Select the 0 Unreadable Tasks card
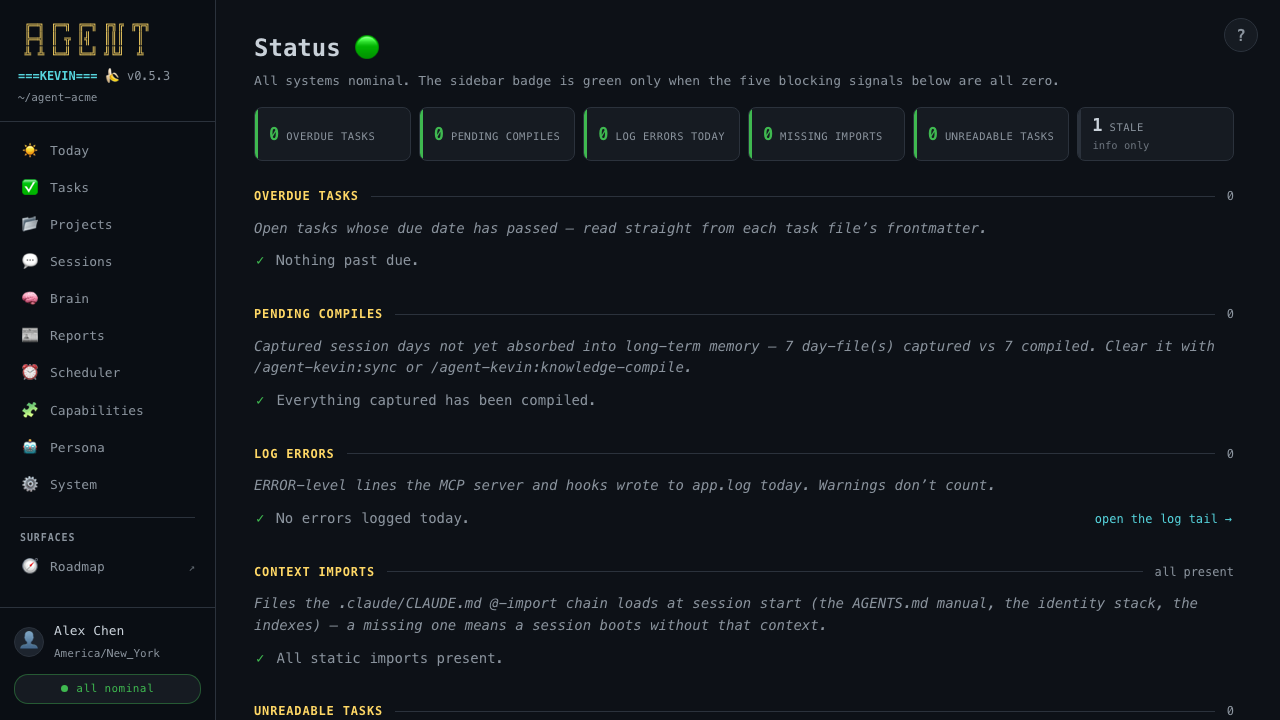Viewport: 1280px width, 720px height. click(991, 134)
